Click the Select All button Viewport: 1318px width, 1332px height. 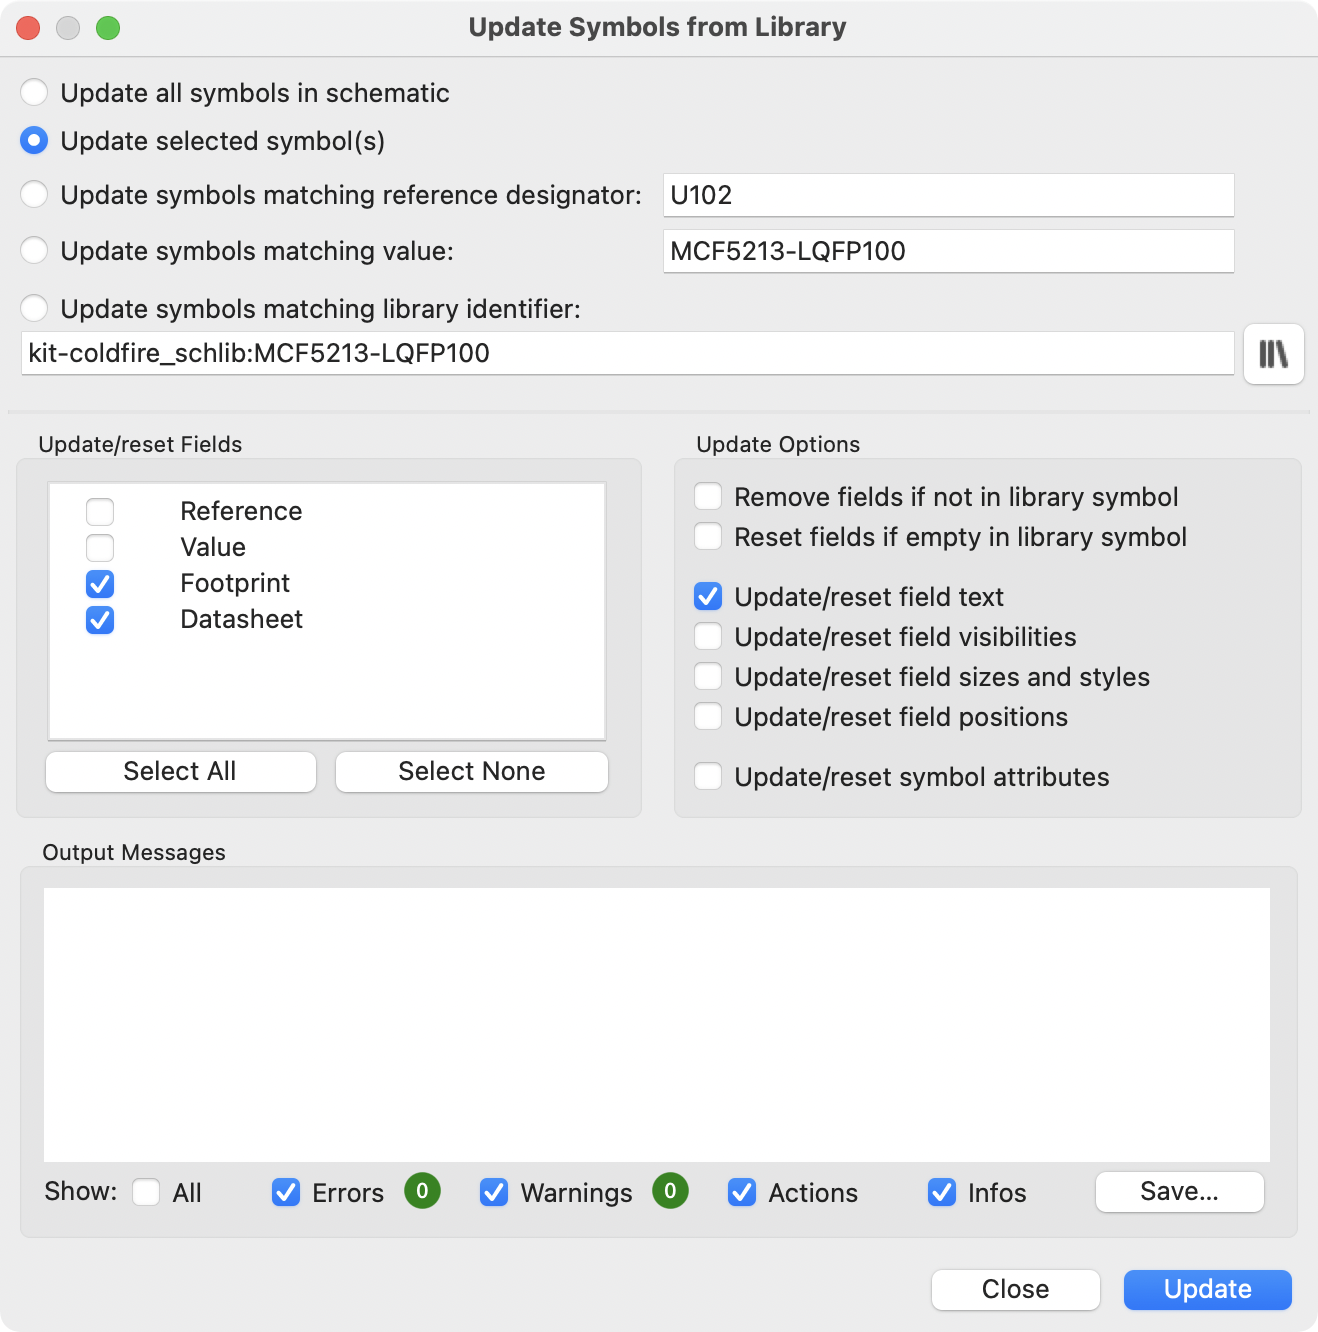[x=180, y=771]
